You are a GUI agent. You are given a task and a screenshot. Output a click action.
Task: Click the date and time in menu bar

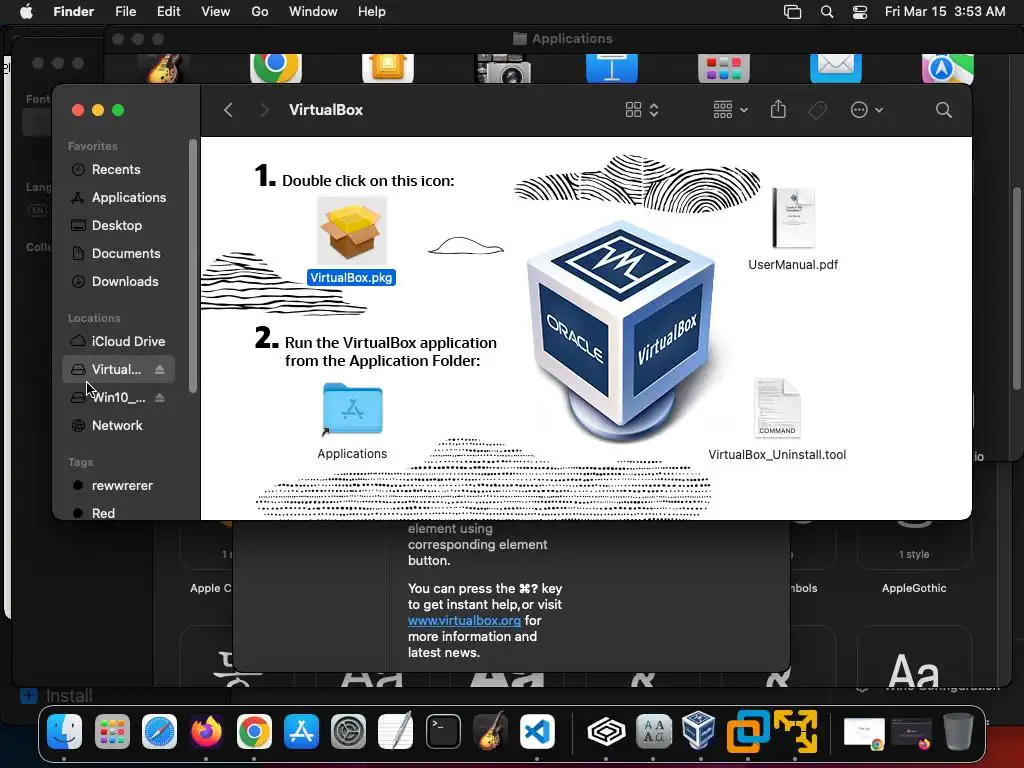[945, 12]
